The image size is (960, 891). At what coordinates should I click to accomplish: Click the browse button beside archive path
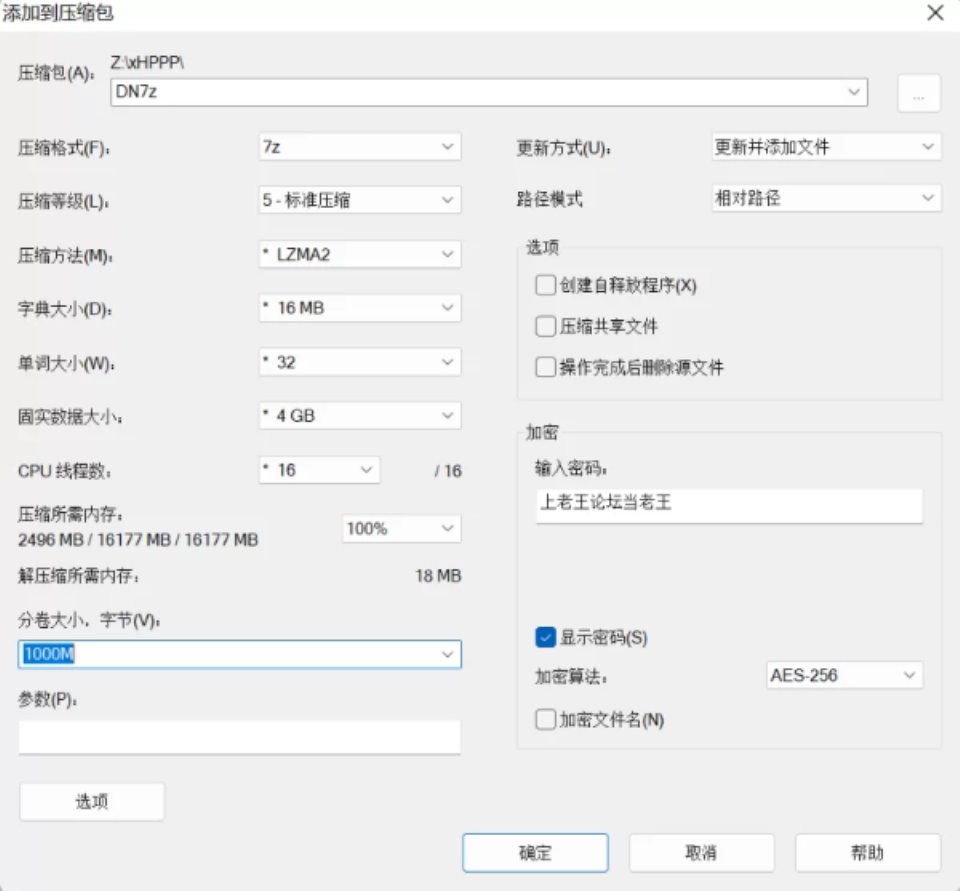919,94
